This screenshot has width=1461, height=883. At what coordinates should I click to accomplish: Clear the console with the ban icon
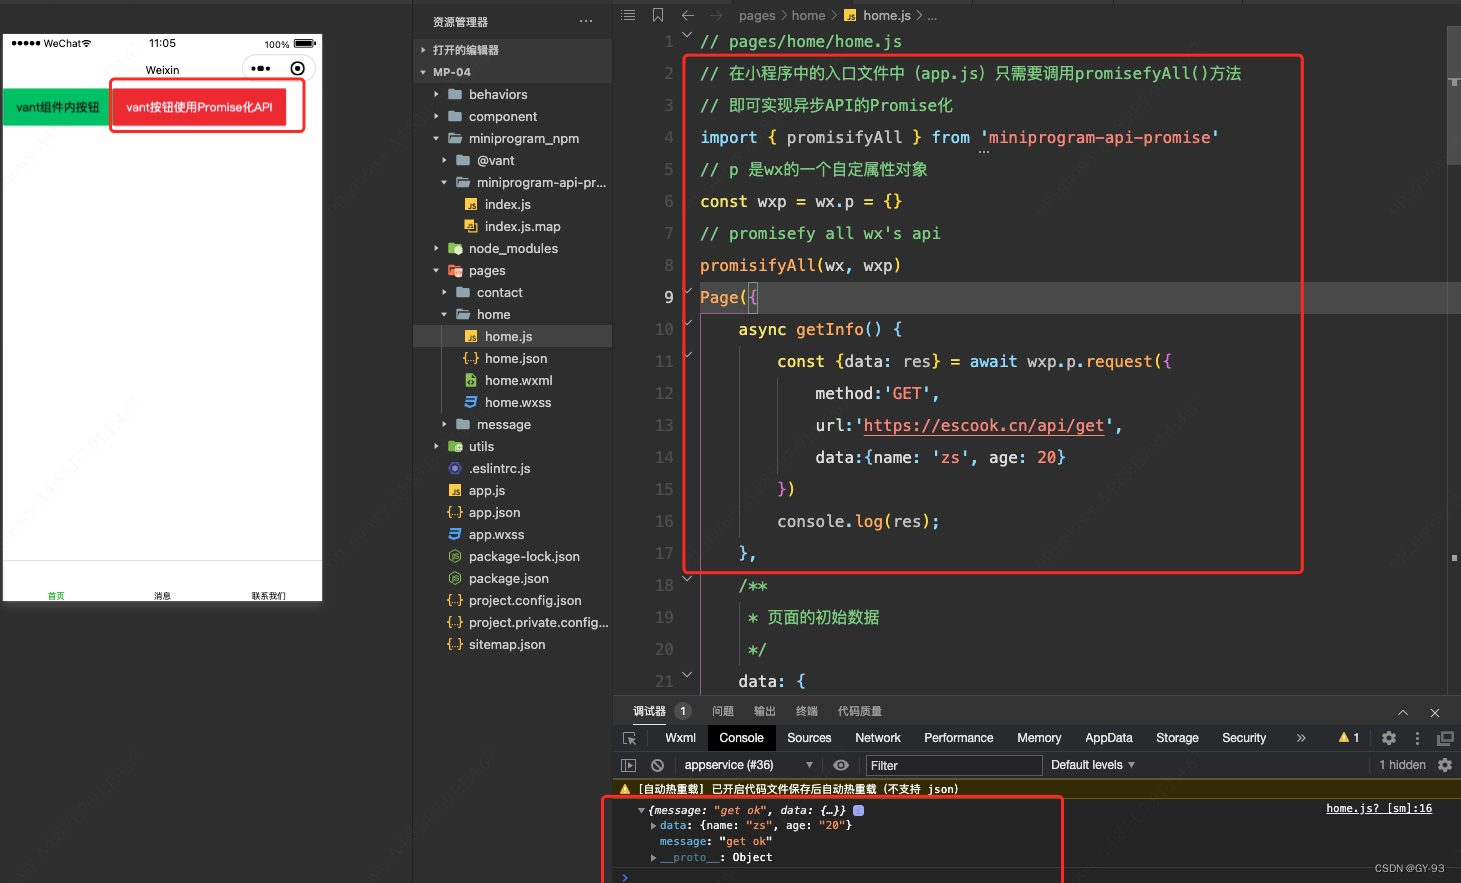coord(657,765)
